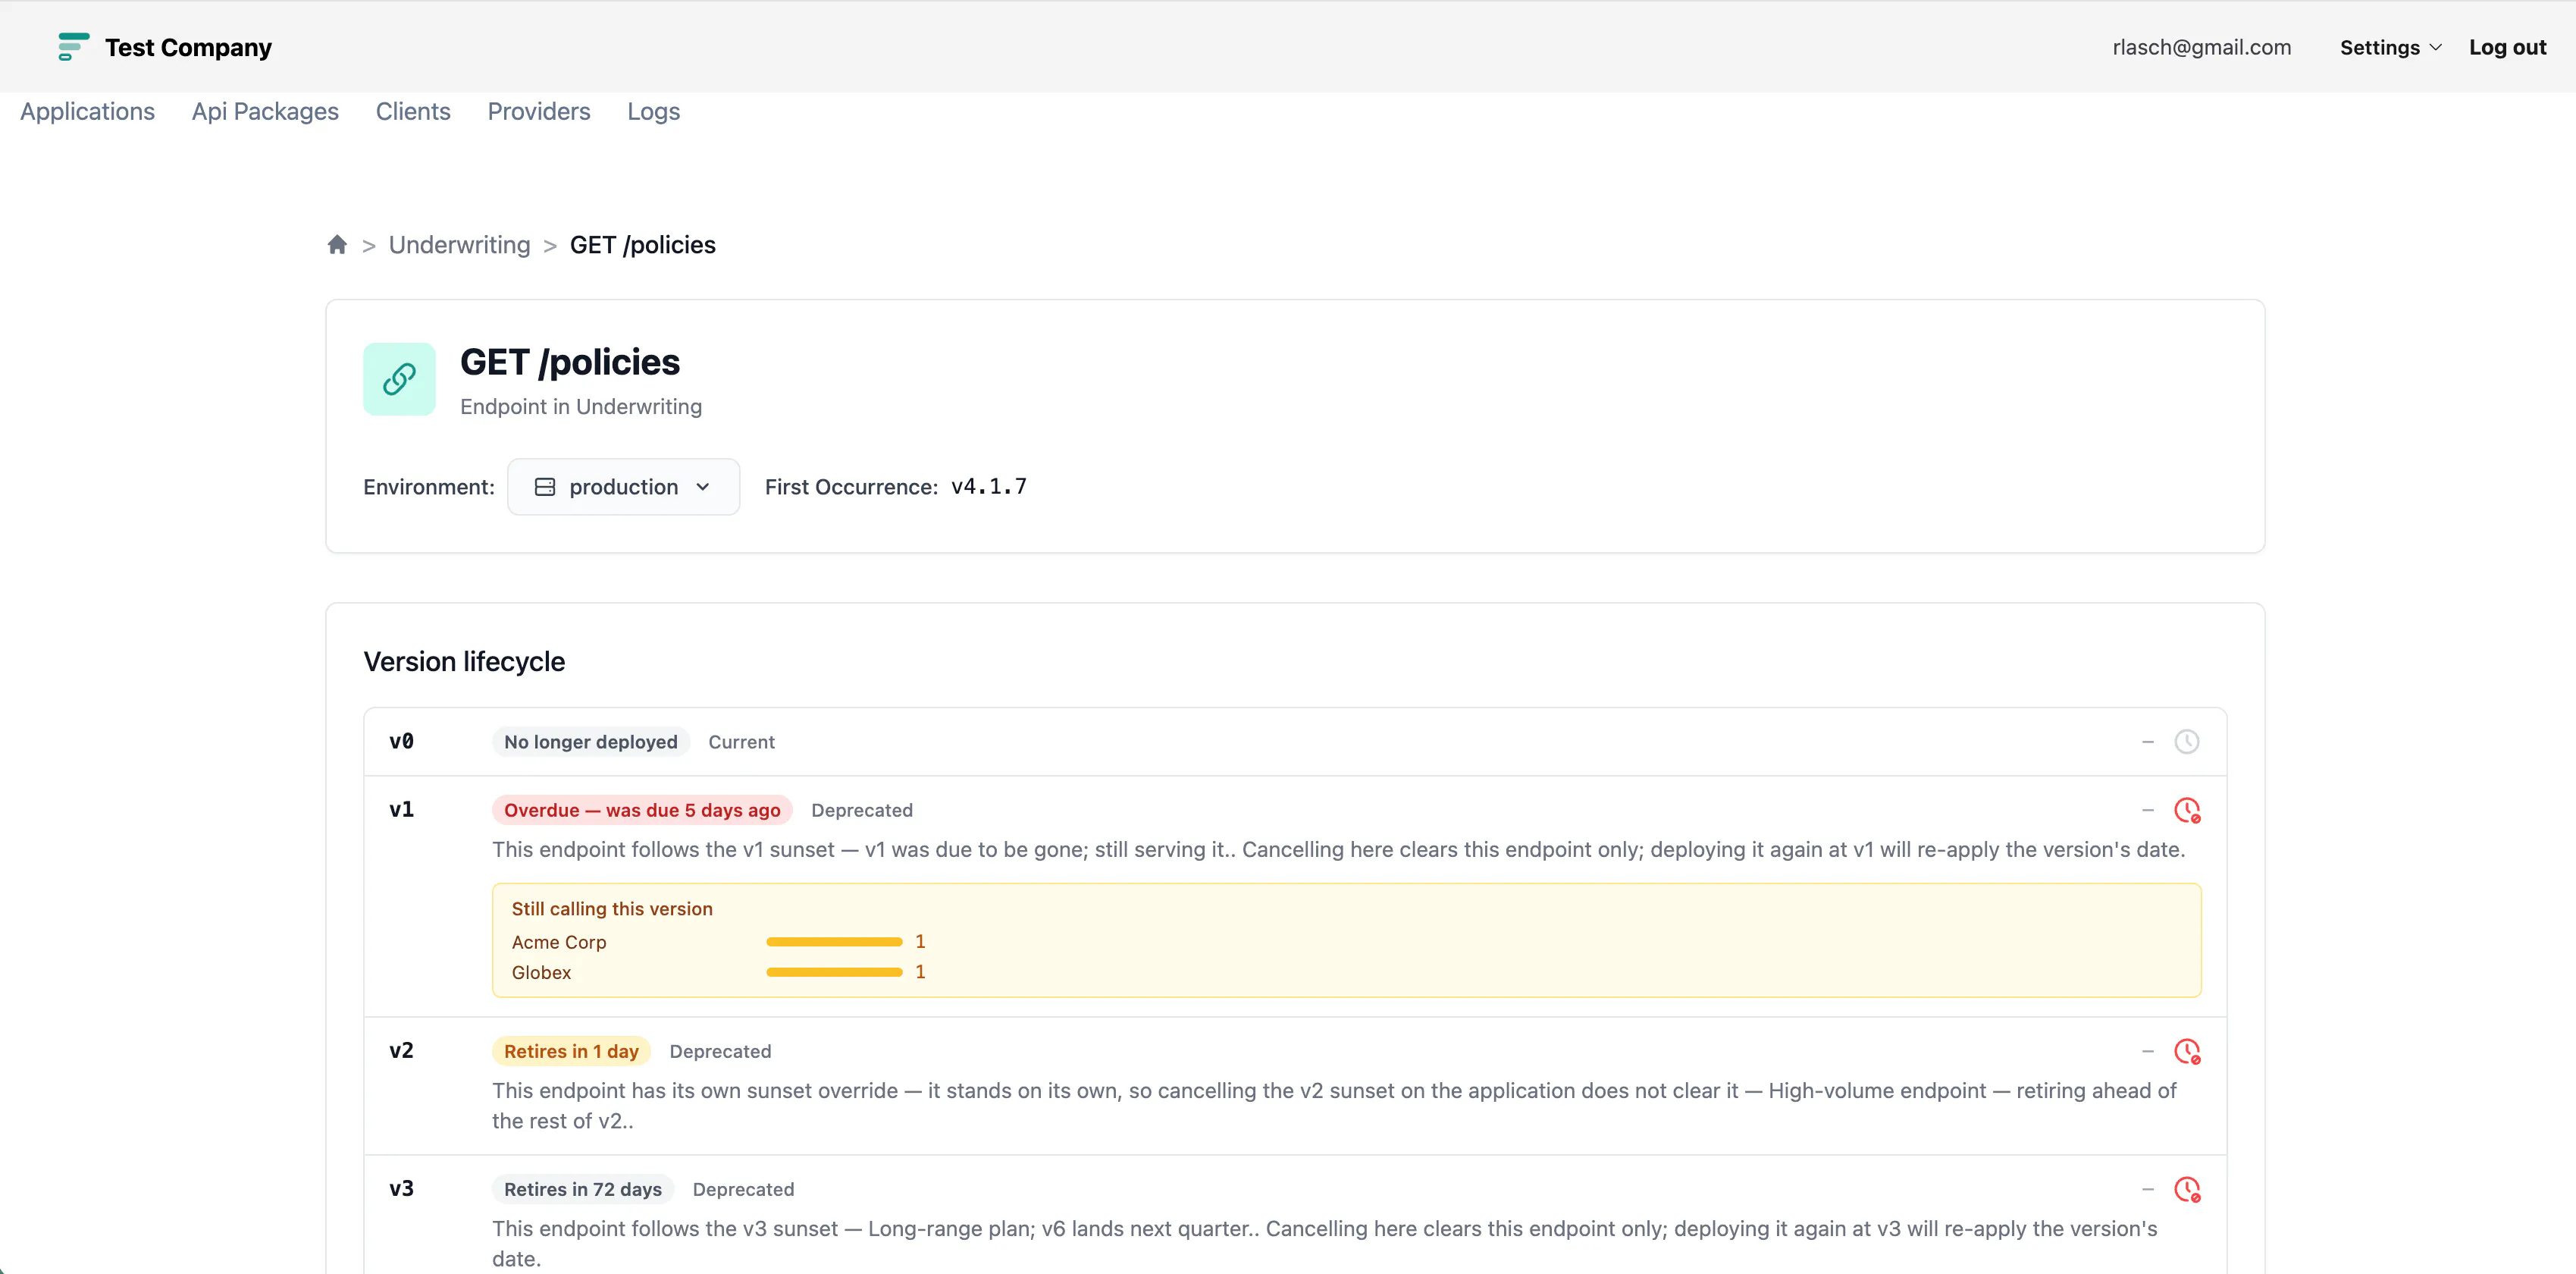
Task: Click Log out
Action: coord(2507,47)
